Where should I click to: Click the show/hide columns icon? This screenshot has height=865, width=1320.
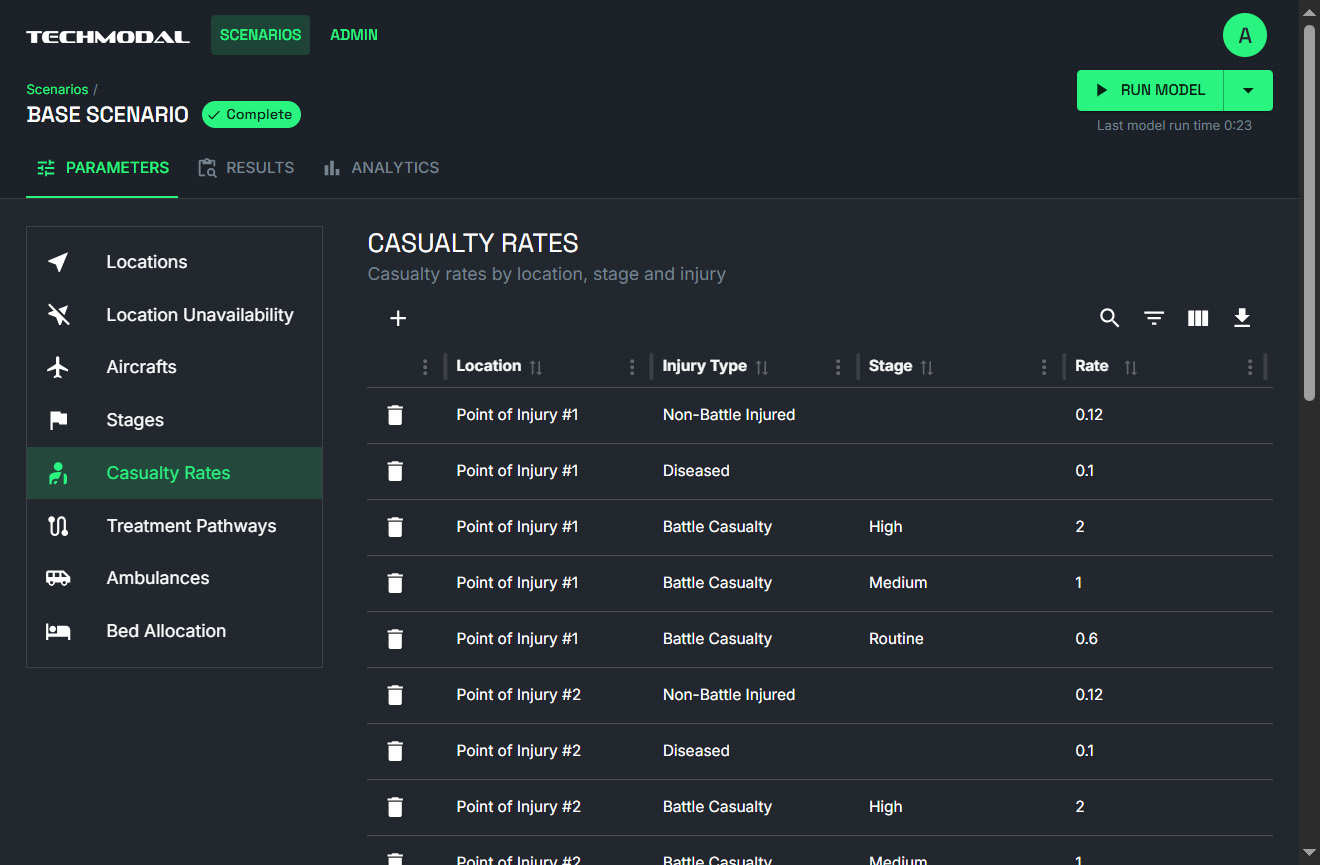[x=1198, y=318]
